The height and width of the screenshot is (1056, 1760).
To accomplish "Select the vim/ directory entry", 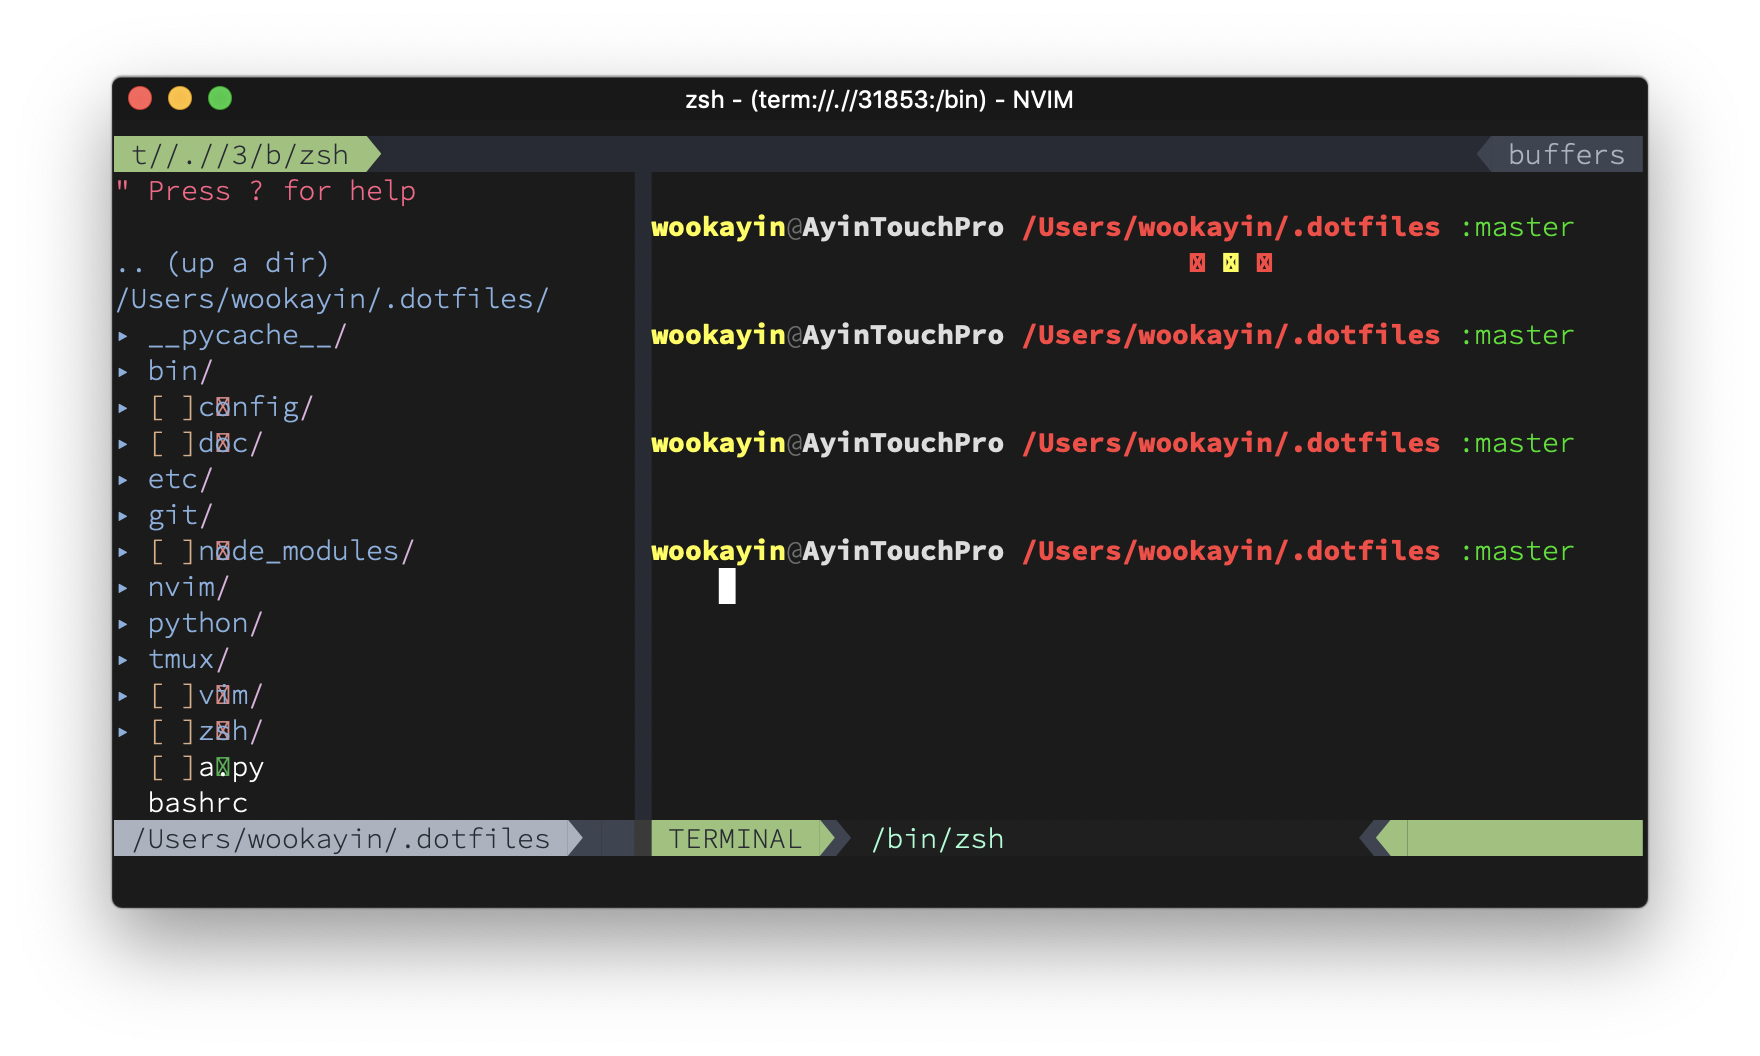I will [x=230, y=696].
